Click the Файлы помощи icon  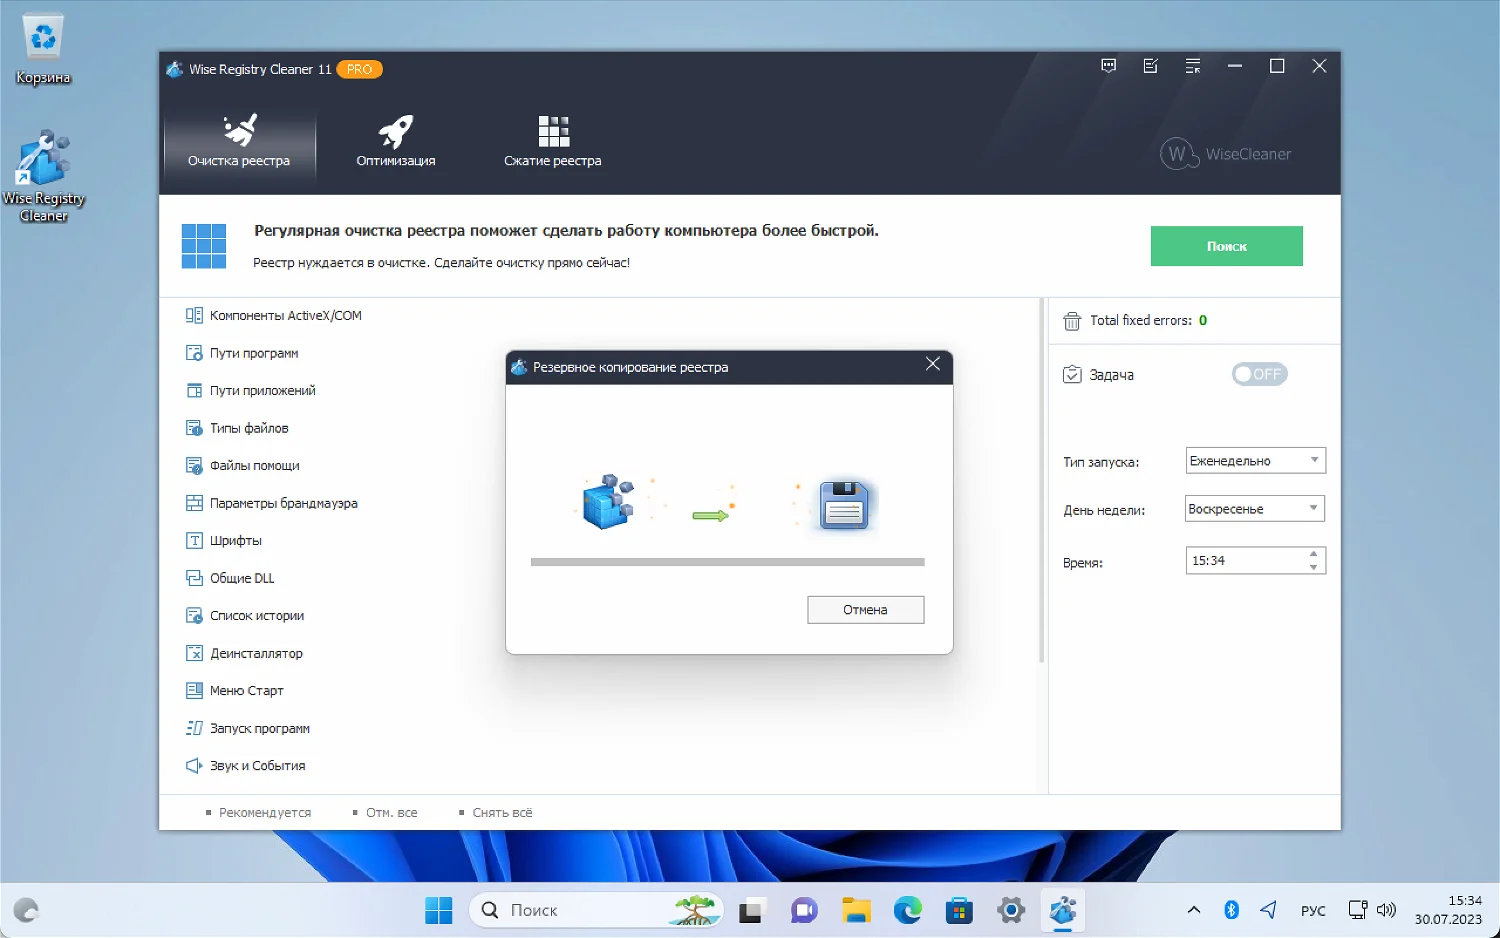point(194,465)
